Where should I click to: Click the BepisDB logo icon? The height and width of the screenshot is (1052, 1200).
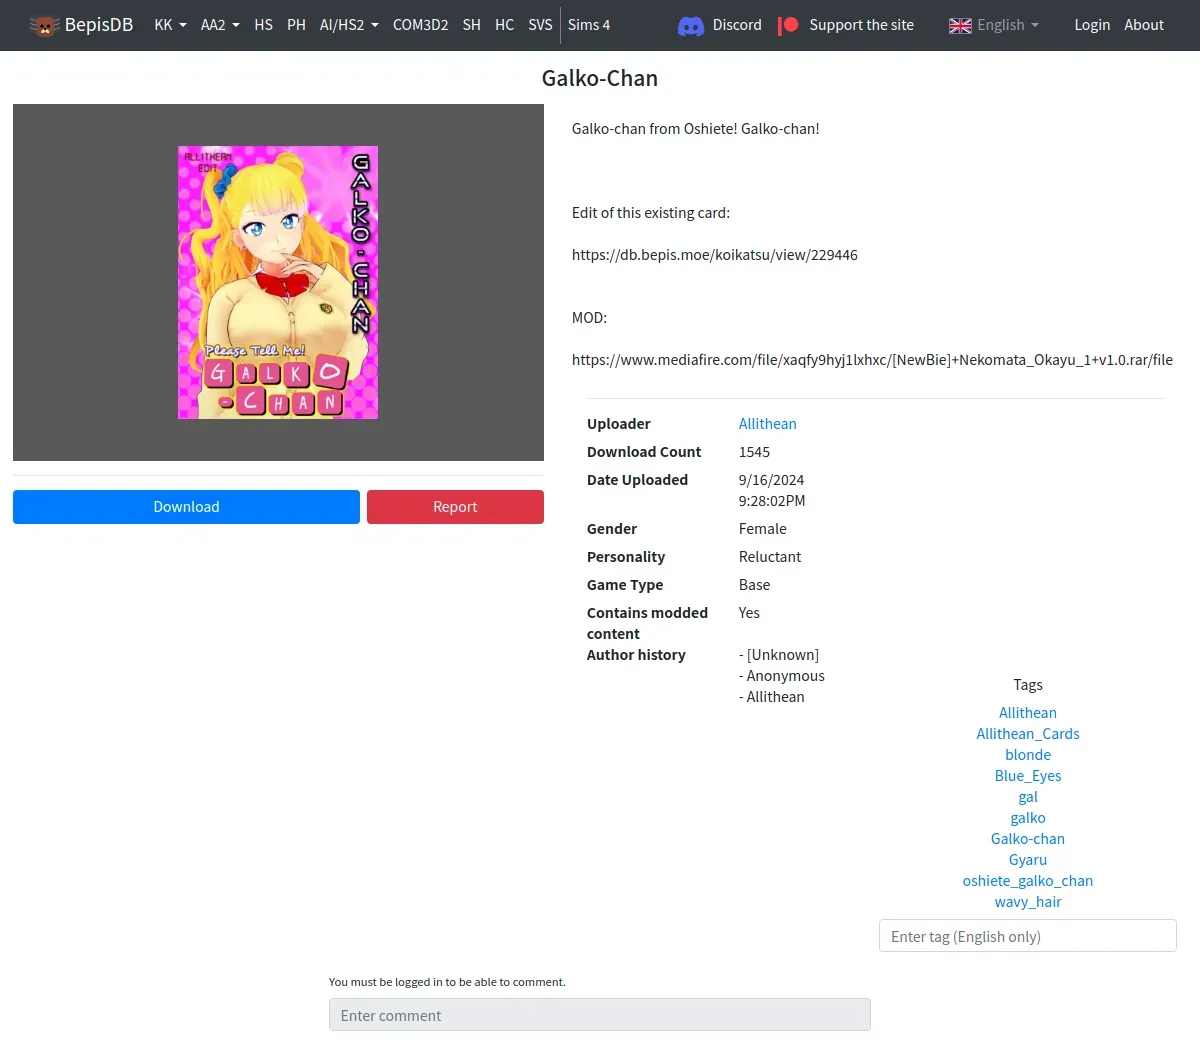pos(44,25)
